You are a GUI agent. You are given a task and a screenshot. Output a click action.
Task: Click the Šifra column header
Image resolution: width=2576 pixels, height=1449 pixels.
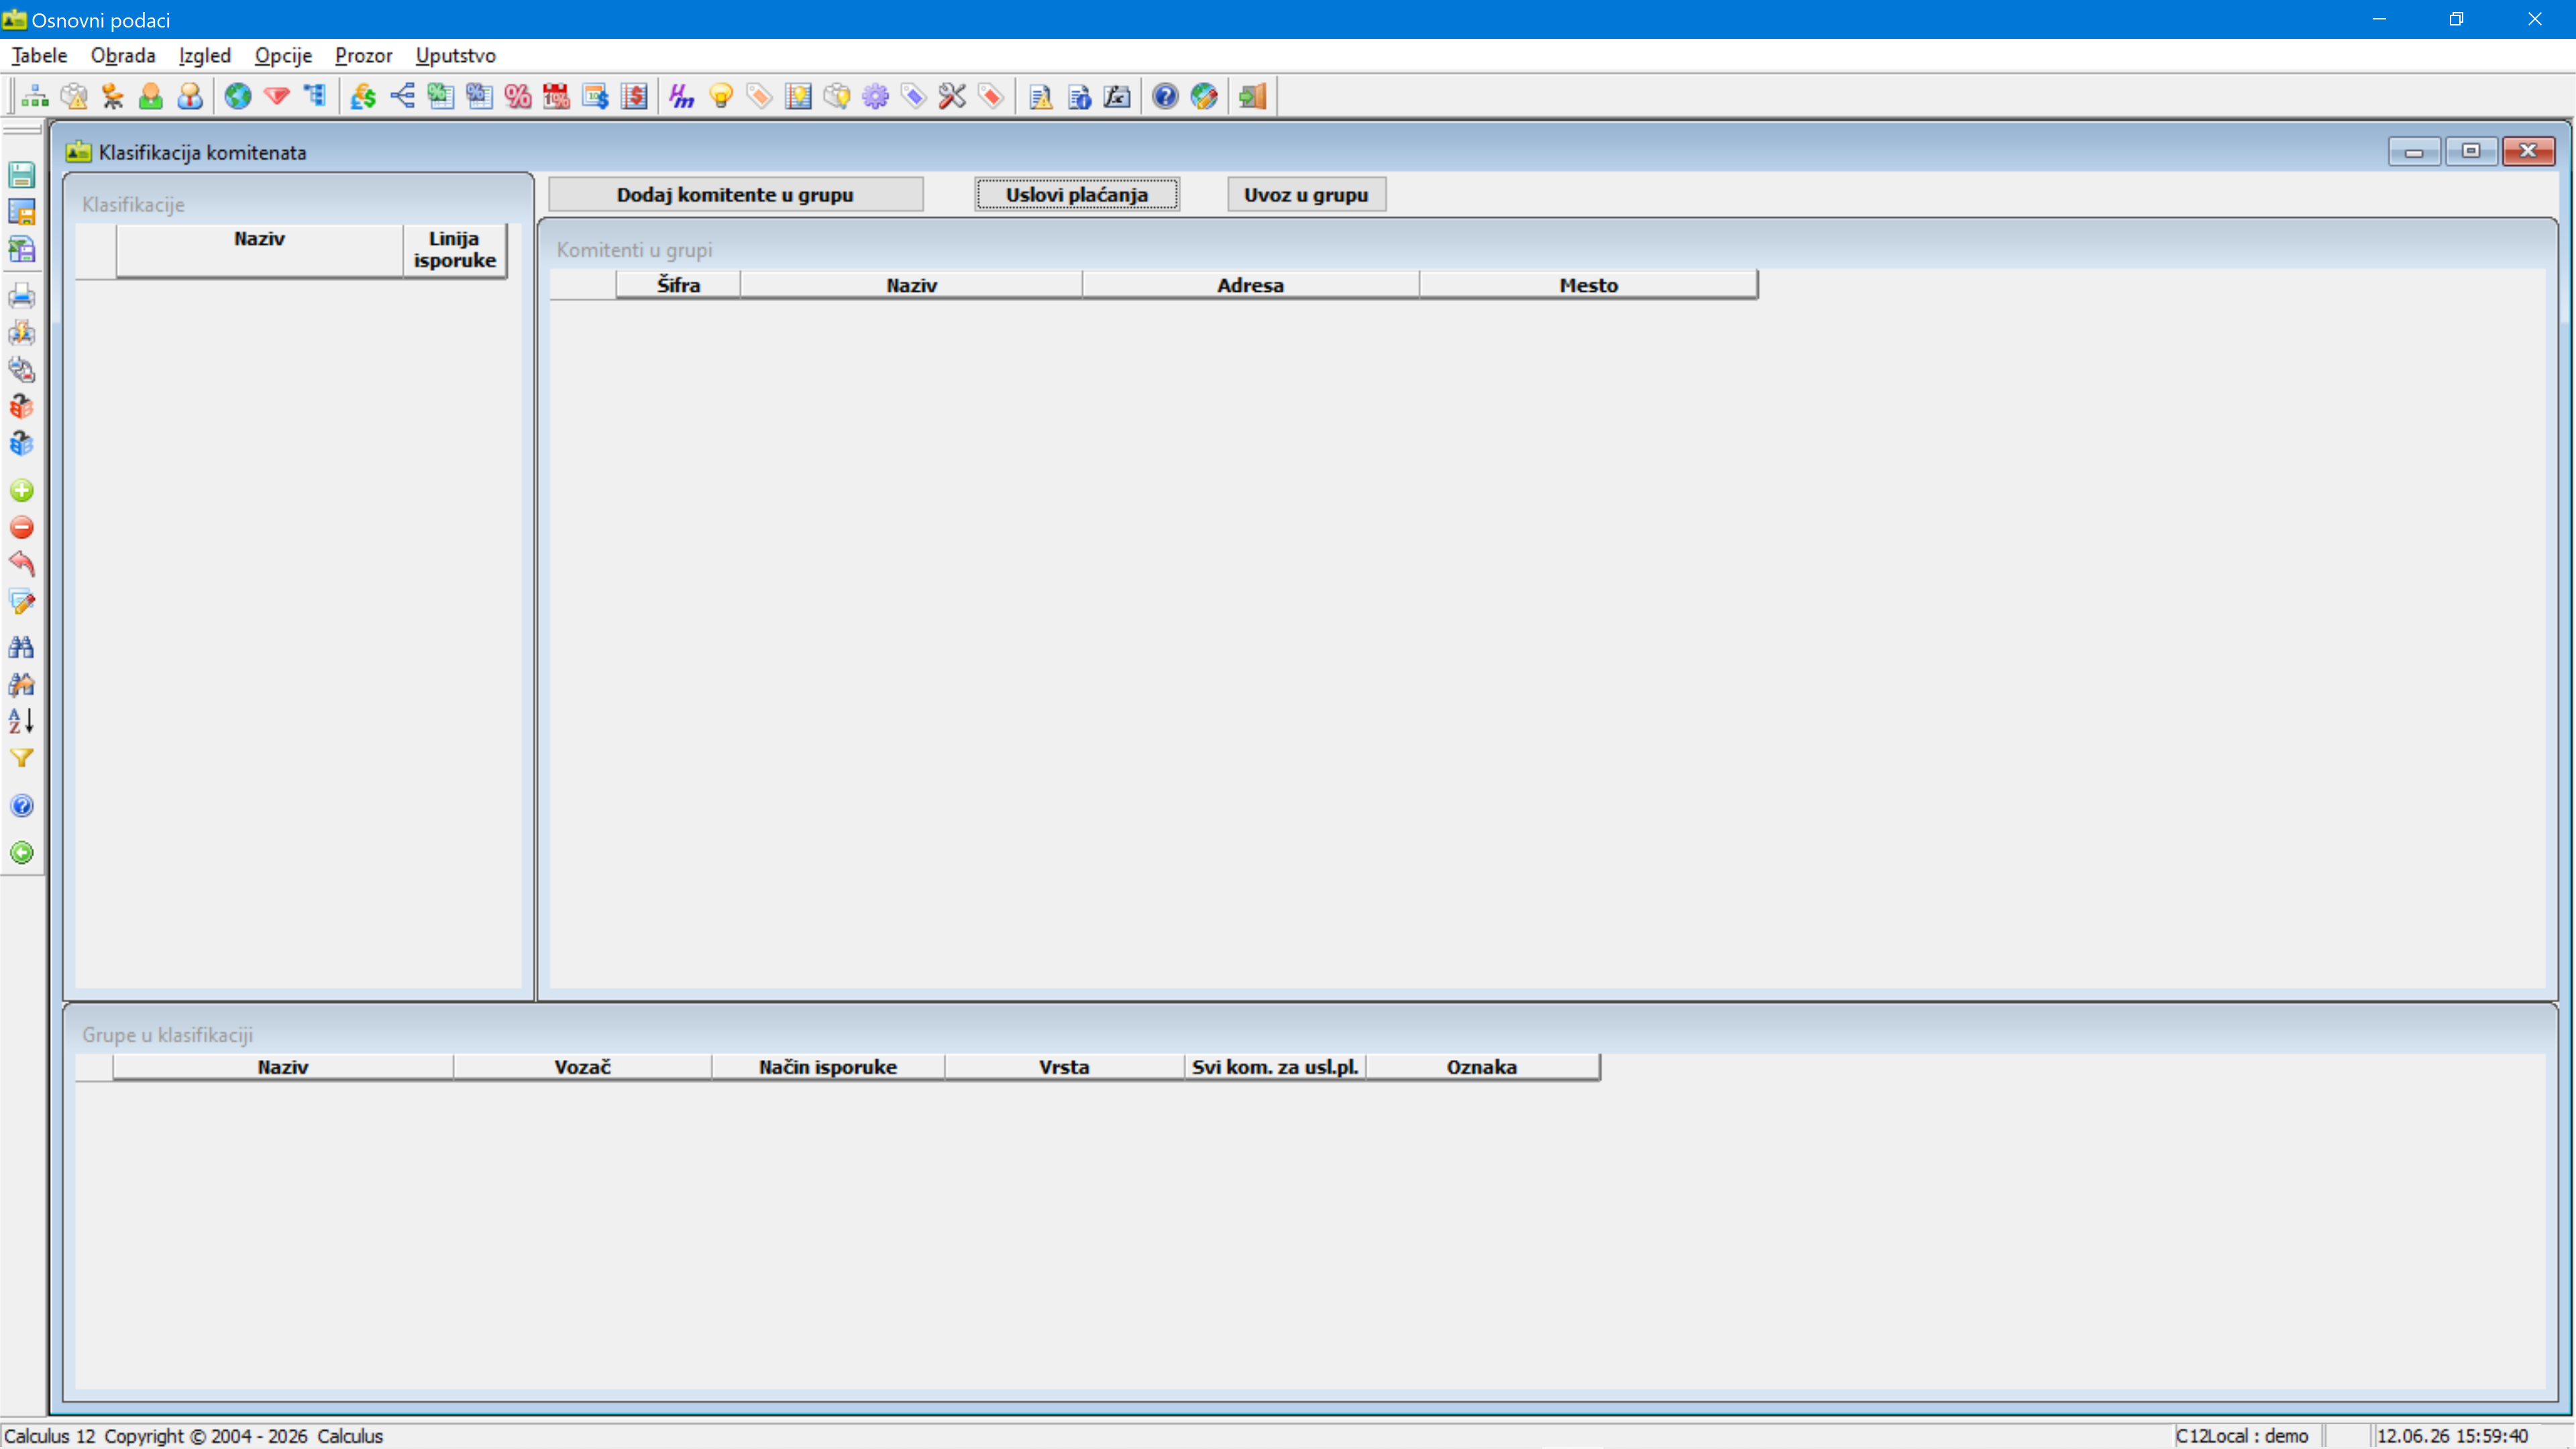pos(678,285)
